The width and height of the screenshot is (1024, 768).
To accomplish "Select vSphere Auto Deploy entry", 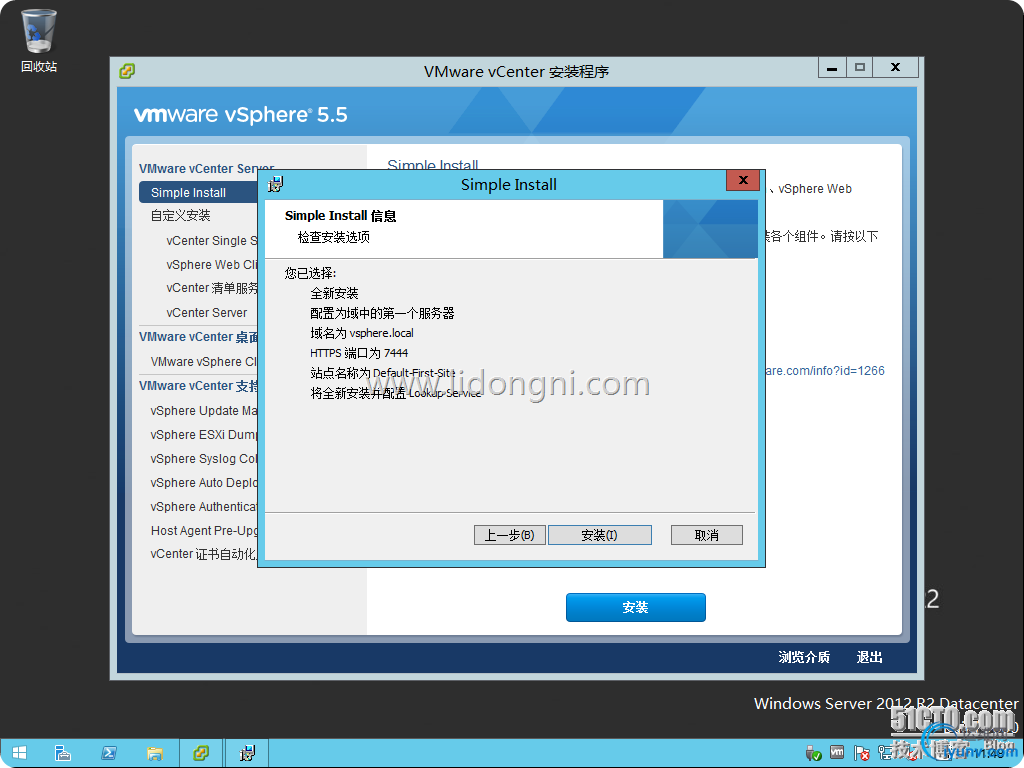I will (204, 483).
